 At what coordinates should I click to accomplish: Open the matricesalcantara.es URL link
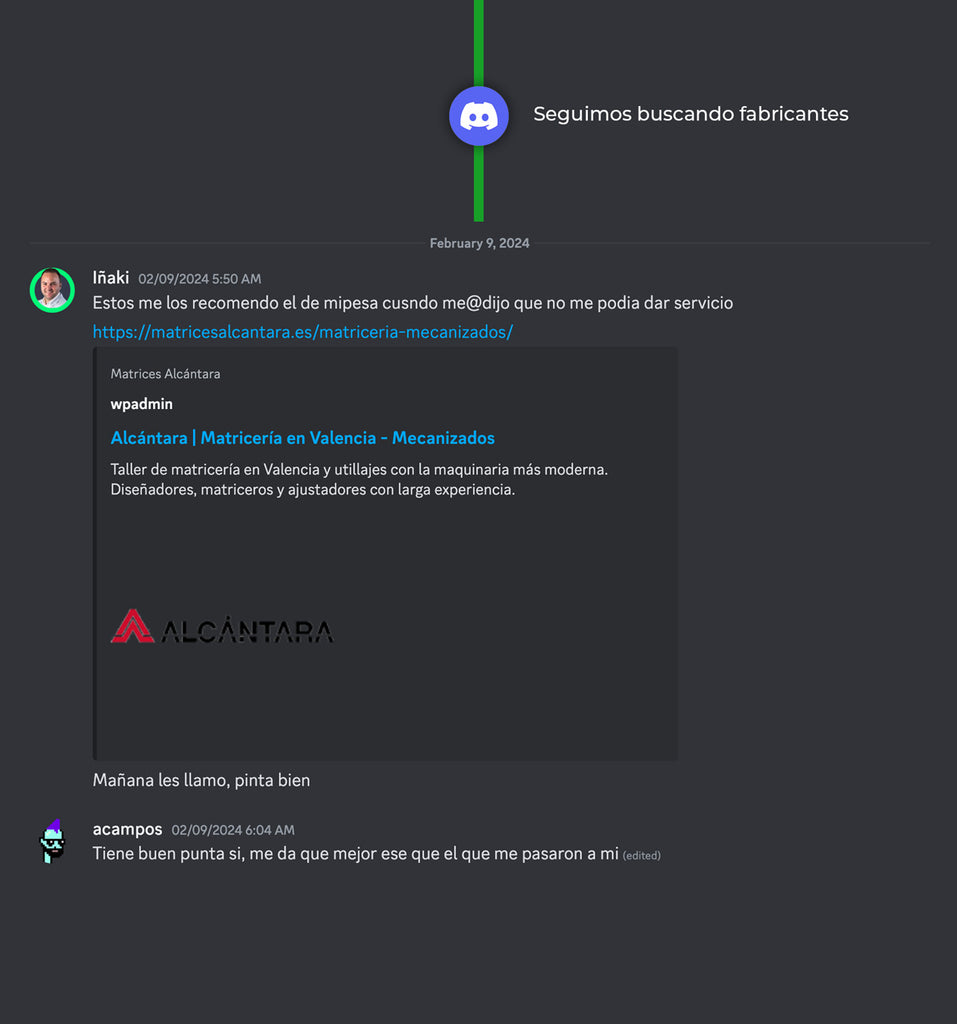(x=302, y=332)
